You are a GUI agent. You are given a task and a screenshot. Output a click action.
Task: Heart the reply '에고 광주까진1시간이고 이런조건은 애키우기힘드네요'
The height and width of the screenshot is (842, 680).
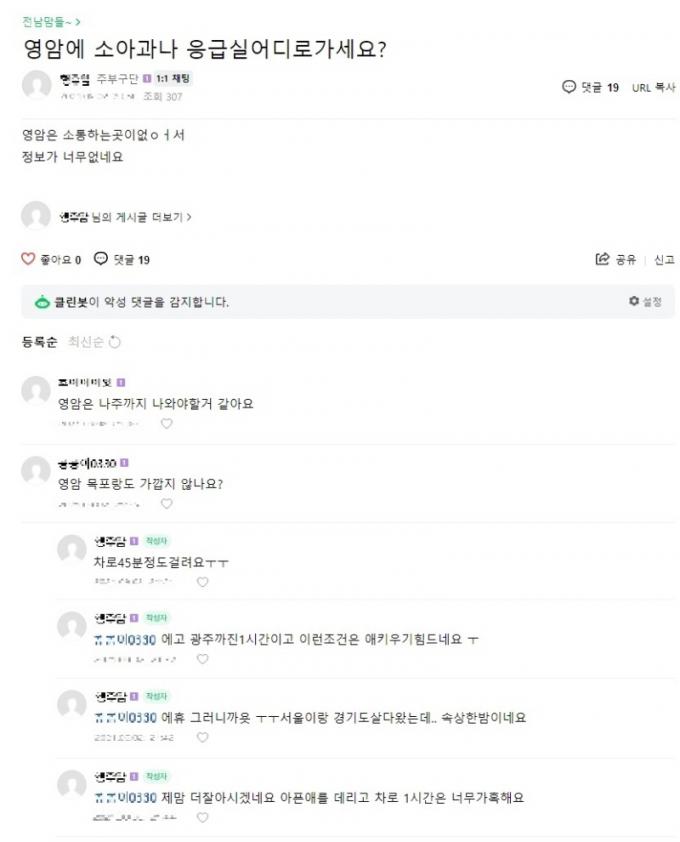coord(202,659)
